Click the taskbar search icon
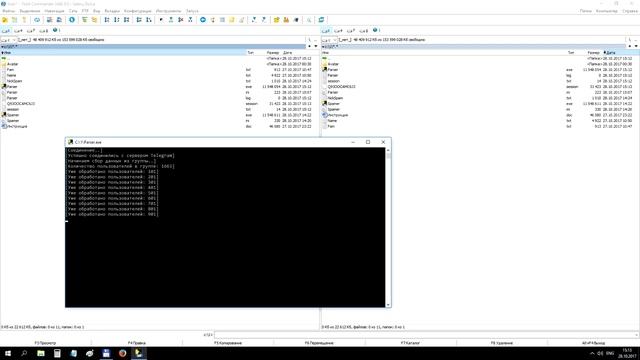640x360 pixels. [24, 353]
